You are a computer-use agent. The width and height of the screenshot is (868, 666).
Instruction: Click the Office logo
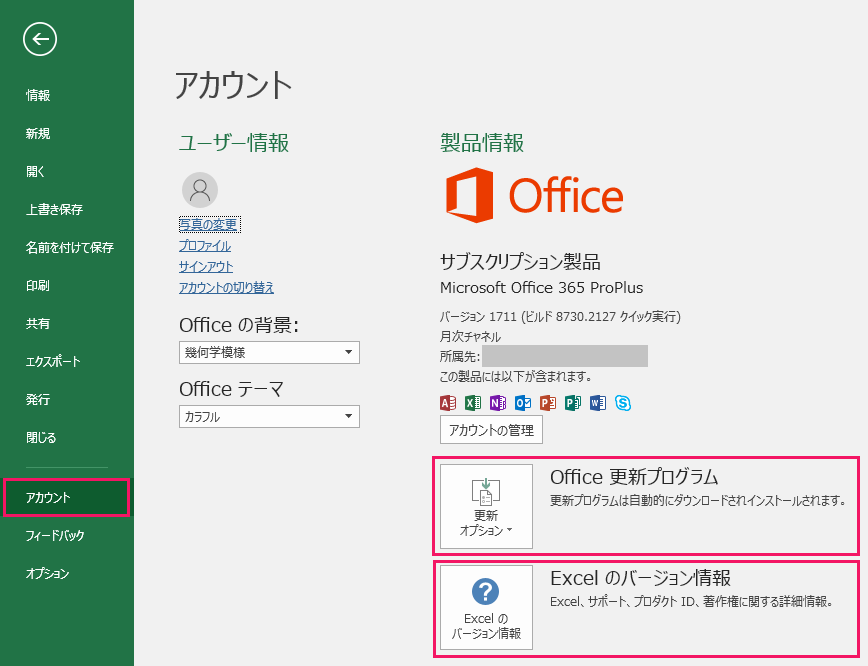click(x=534, y=195)
